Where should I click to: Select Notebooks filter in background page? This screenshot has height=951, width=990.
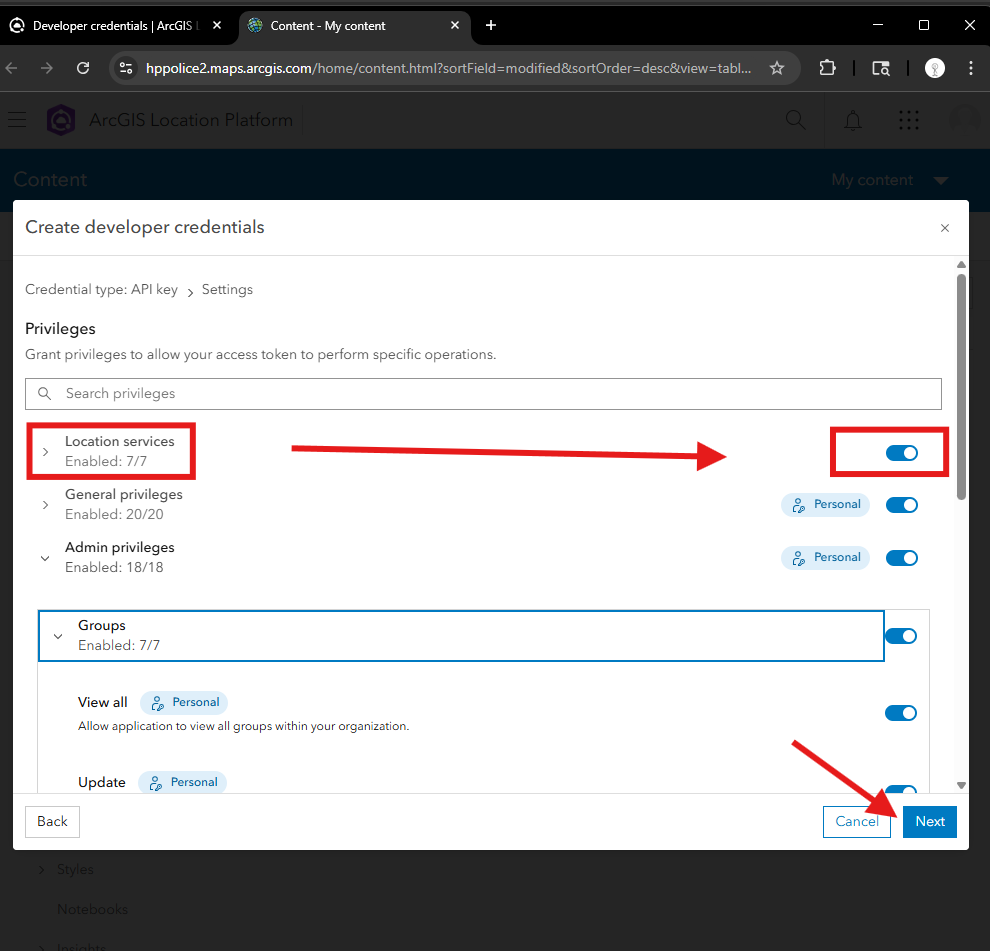[x=92, y=909]
